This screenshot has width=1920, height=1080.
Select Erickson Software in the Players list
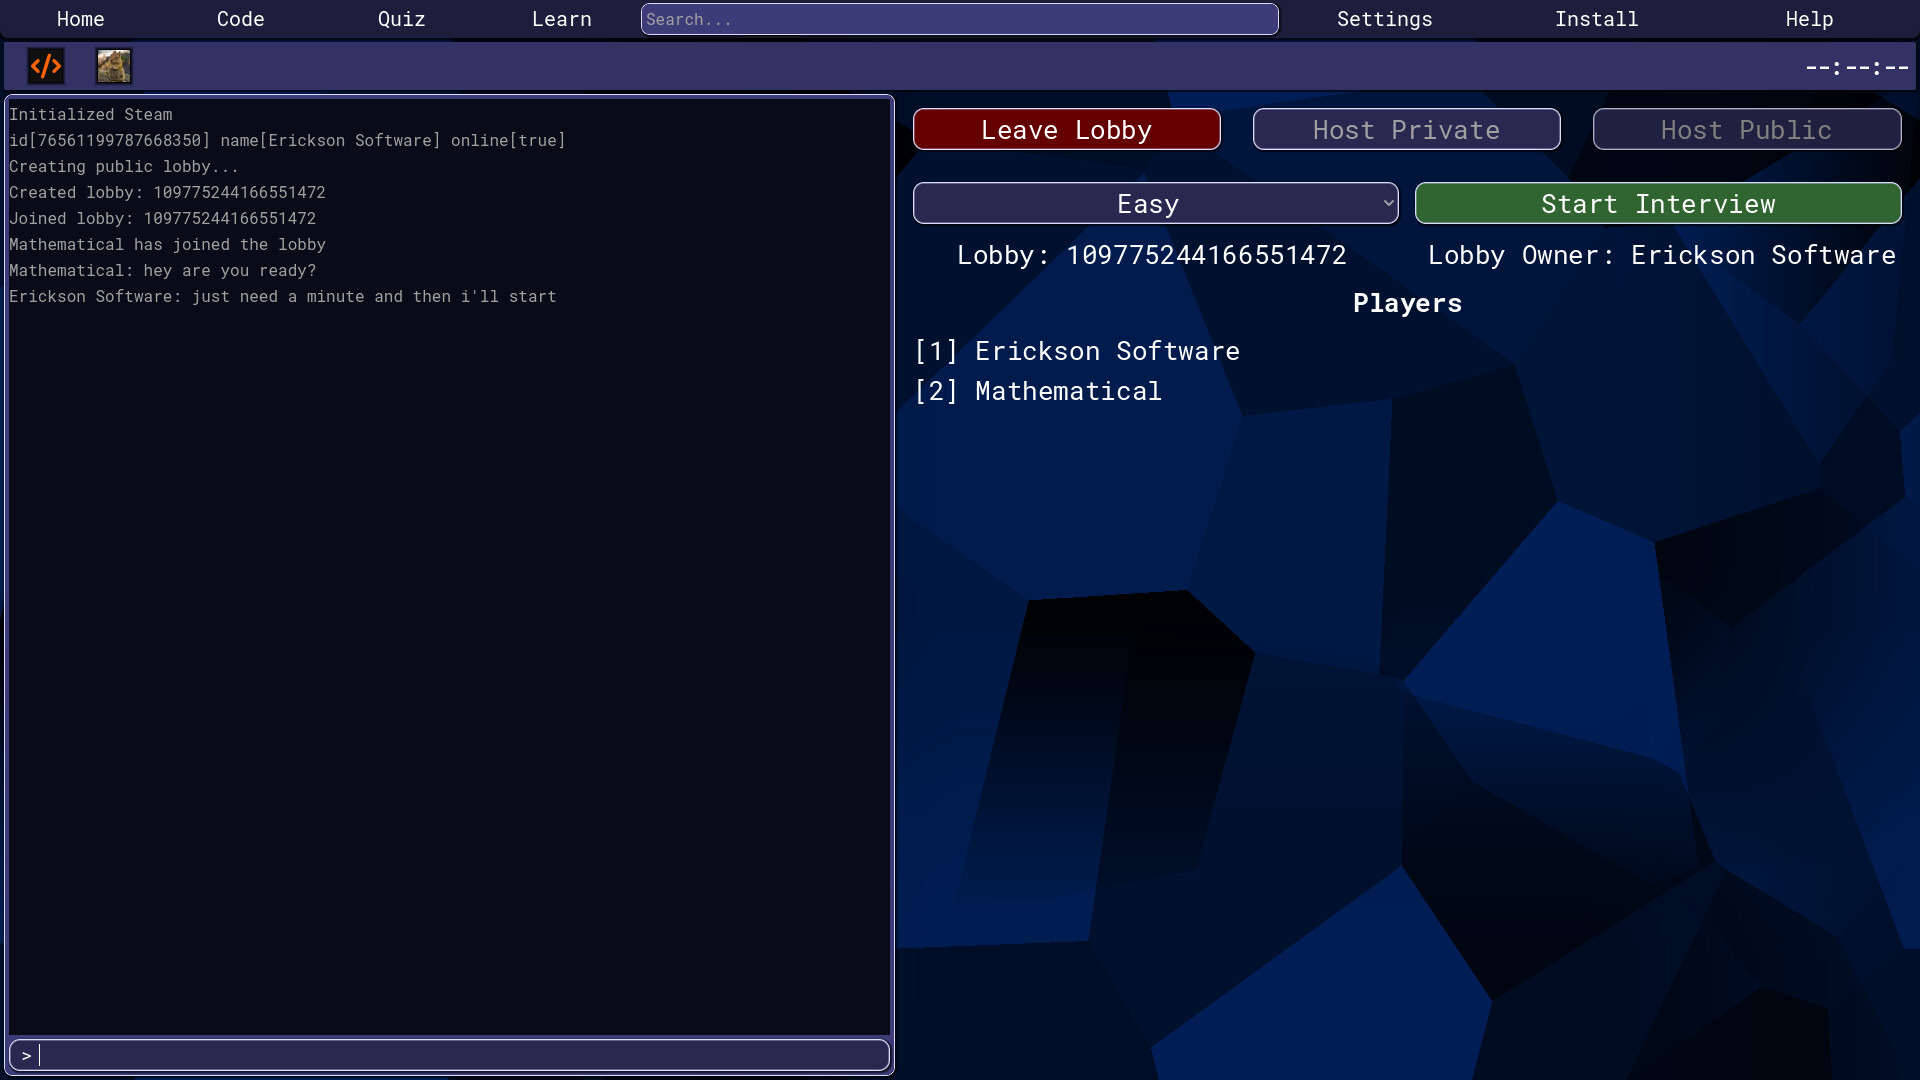[x=1106, y=350]
